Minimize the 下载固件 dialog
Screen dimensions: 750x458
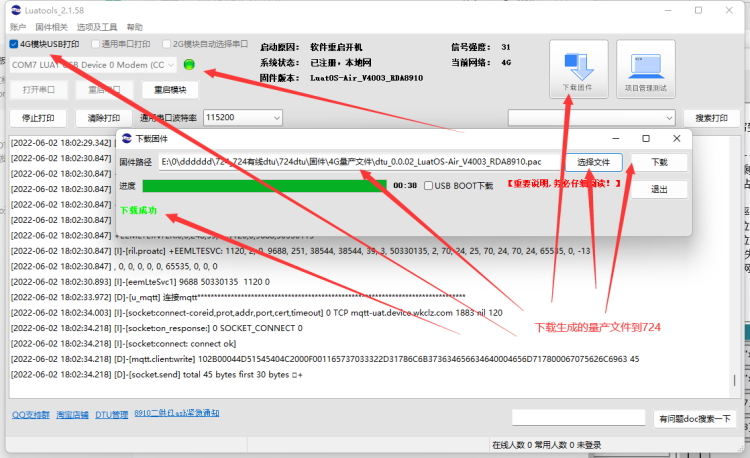coord(616,139)
